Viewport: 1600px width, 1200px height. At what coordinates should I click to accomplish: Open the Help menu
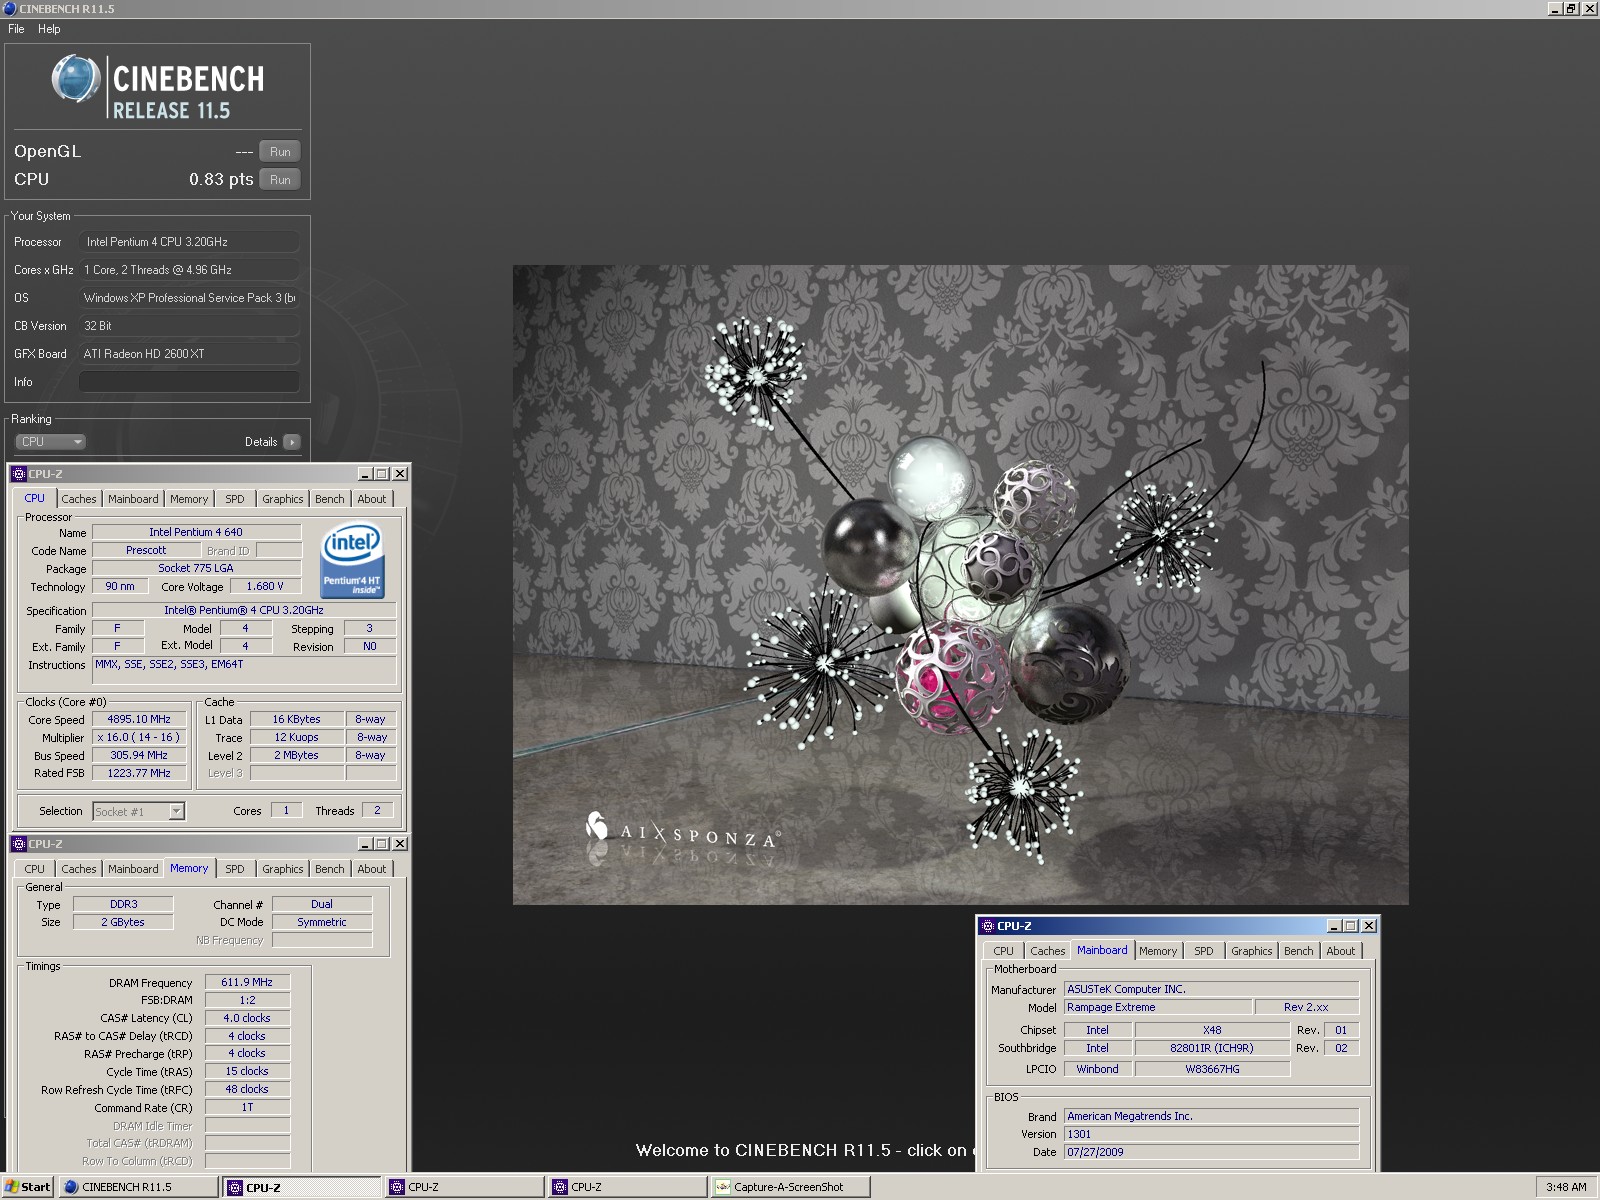coord(49,29)
